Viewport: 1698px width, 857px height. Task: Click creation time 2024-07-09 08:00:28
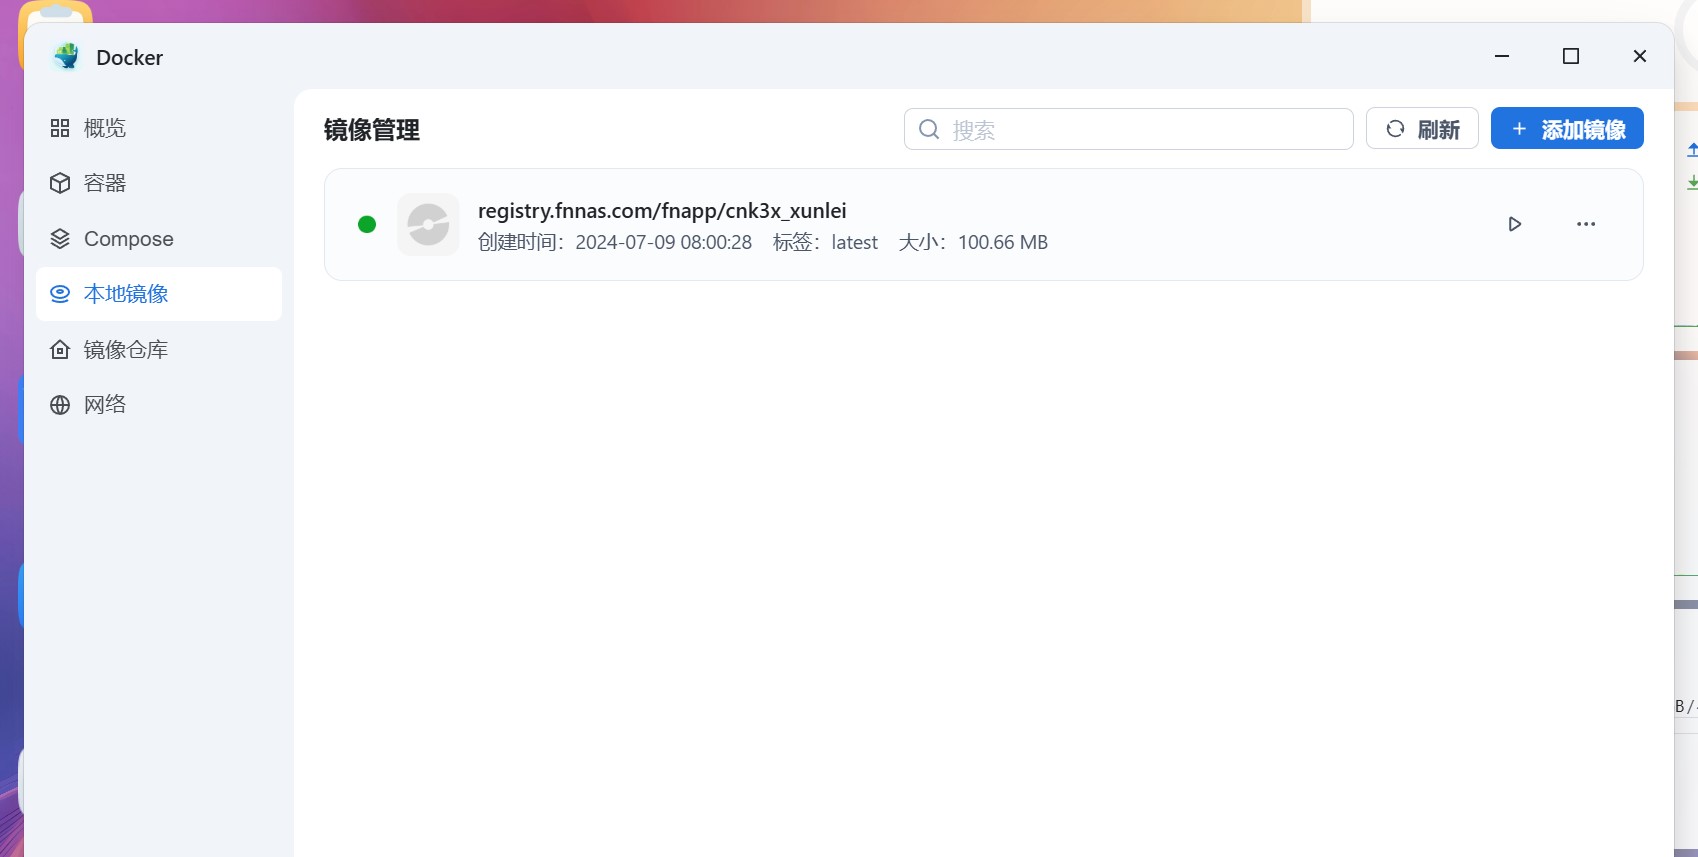click(x=664, y=242)
